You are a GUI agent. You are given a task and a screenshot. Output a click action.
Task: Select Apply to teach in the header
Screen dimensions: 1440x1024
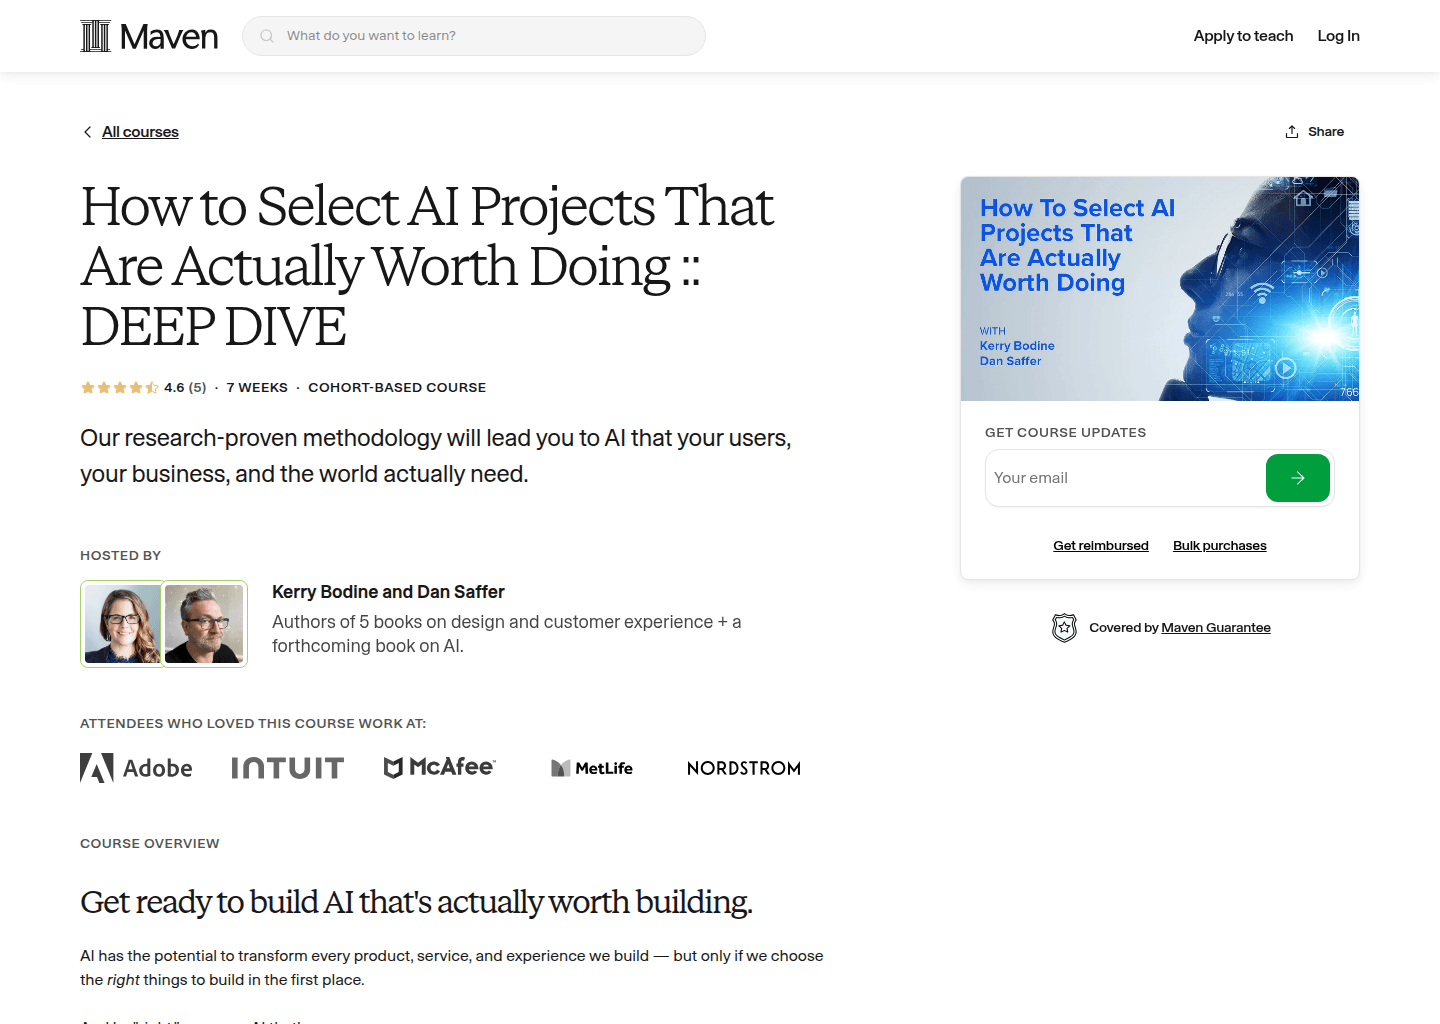pyautogui.click(x=1243, y=35)
